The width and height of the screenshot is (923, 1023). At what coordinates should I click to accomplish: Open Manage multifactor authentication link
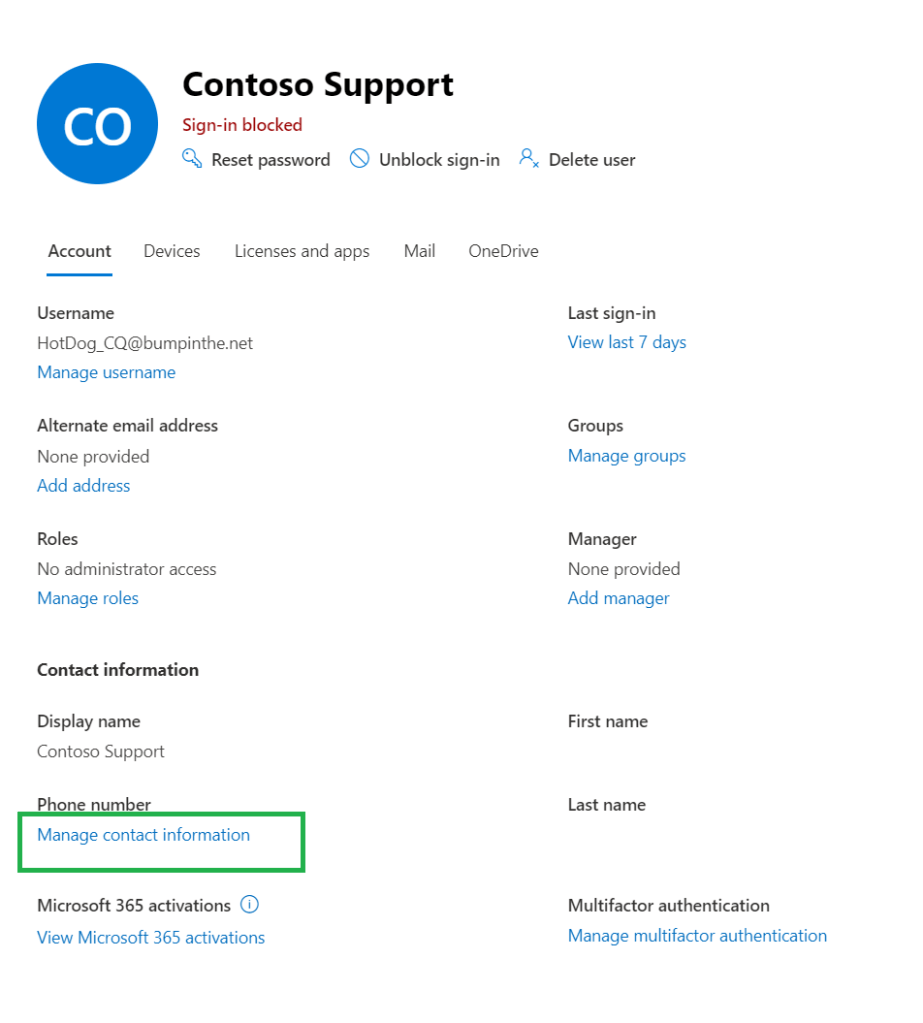(697, 936)
